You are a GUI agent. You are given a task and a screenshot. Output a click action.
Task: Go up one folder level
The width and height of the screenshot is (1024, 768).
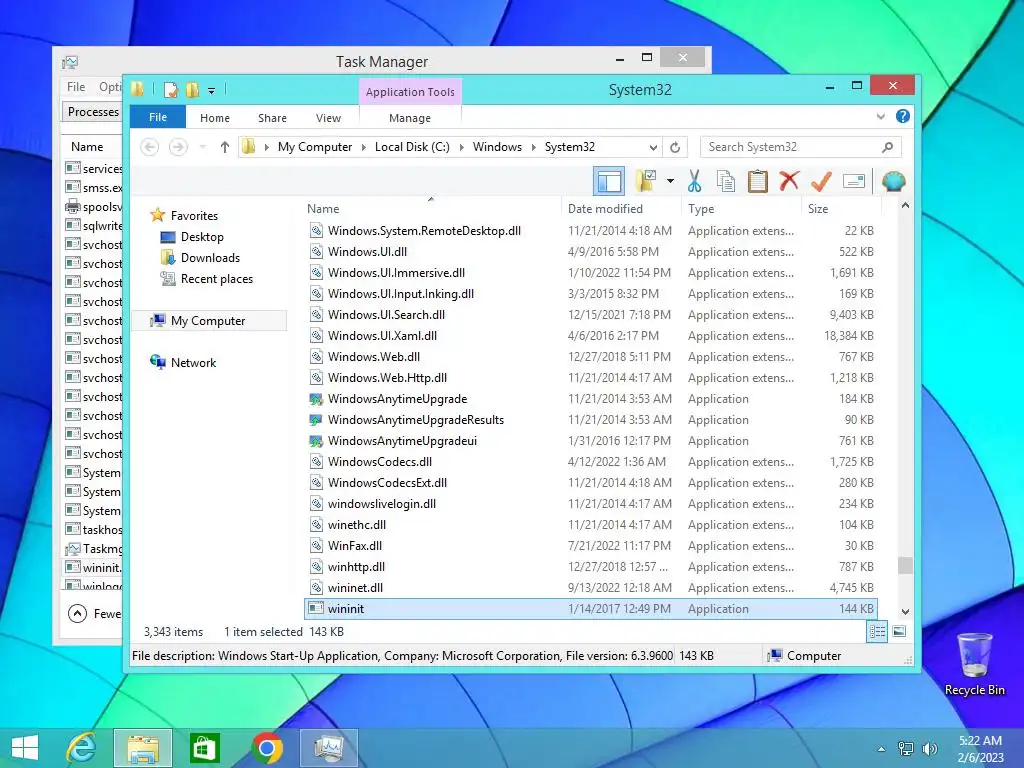pyautogui.click(x=225, y=147)
